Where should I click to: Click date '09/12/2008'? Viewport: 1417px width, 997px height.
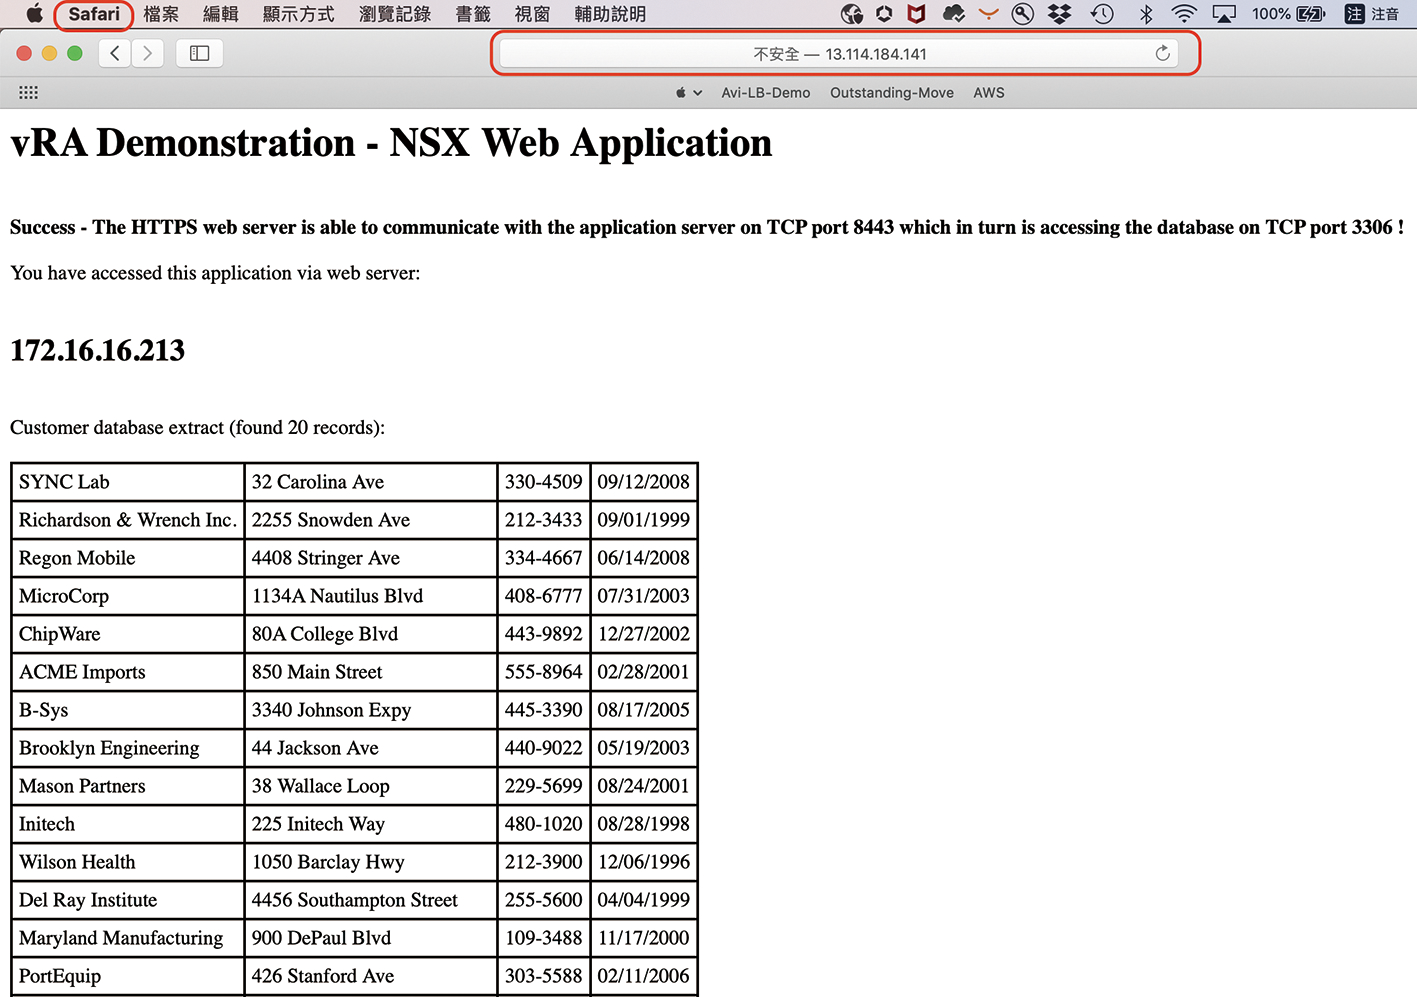pos(644,482)
